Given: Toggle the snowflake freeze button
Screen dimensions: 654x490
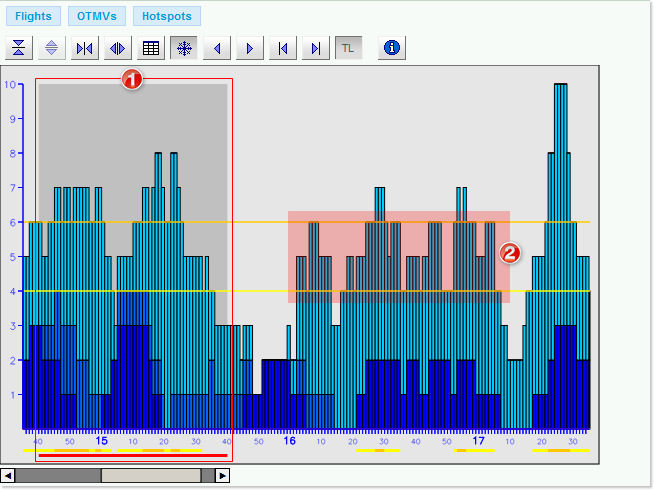Looking at the screenshot, I should pos(183,48).
